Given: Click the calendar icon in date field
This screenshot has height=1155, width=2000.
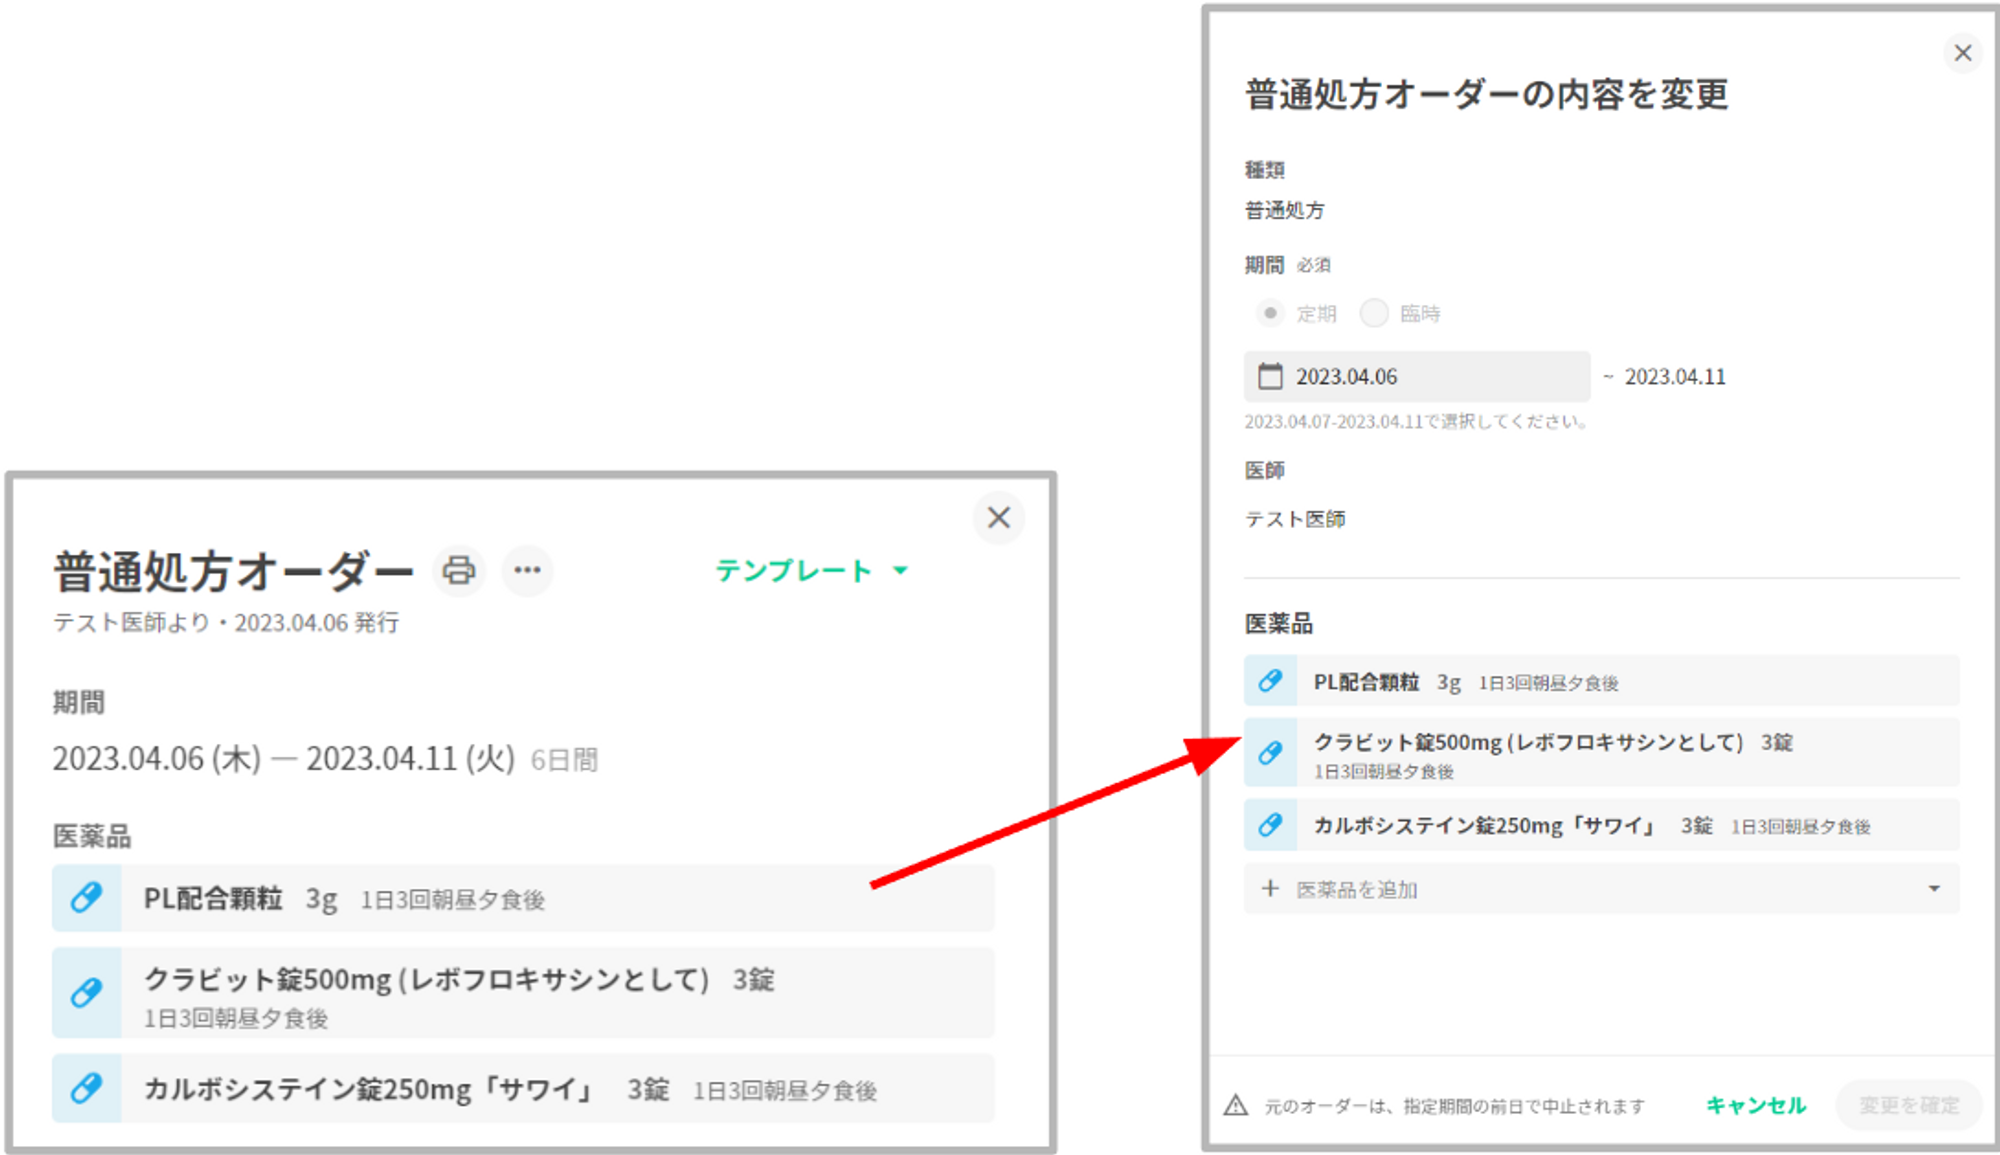Looking at the screenshot, I should 1270,376.
